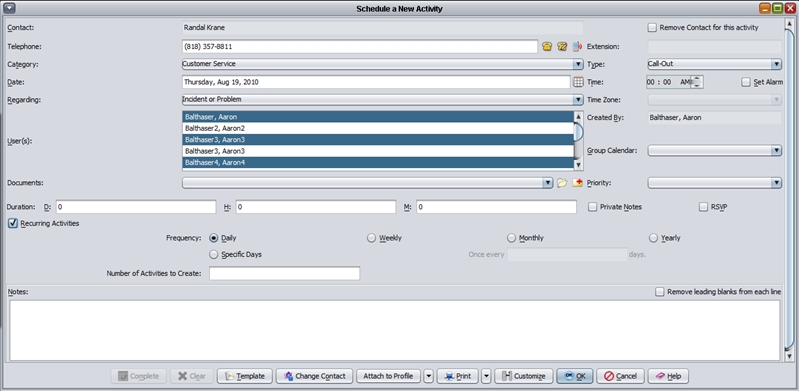Viewport: 799px width, 391px height.
Task: Click the Date field showing Thursday, Aug 19
Action: click(376, 82)
